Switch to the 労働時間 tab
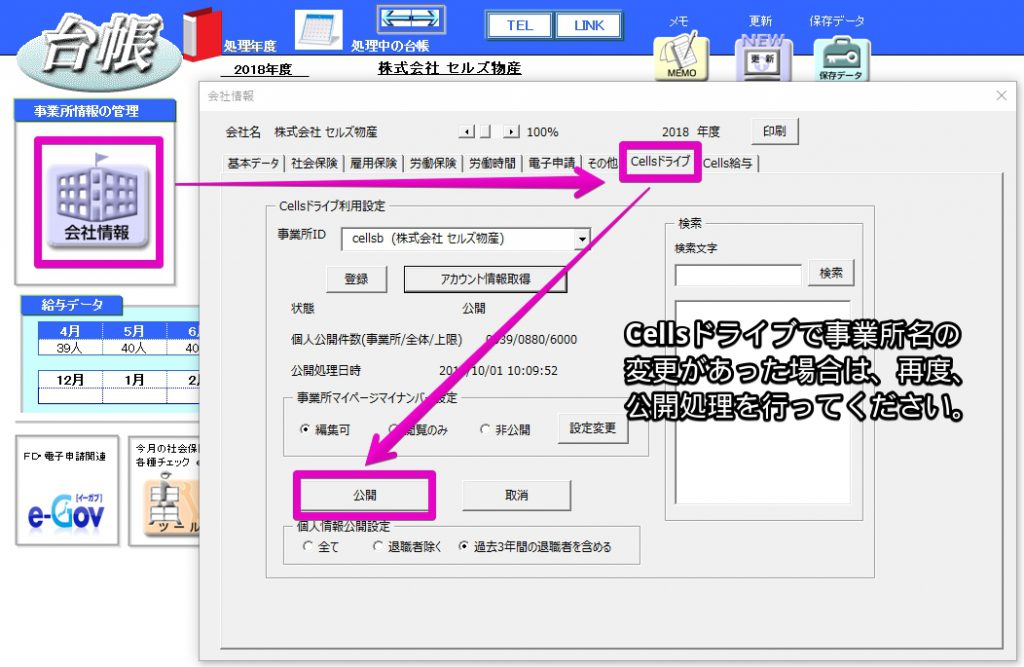Viewport: 1024px width, 667px height. pyautogui.click(x=492, y=163)
